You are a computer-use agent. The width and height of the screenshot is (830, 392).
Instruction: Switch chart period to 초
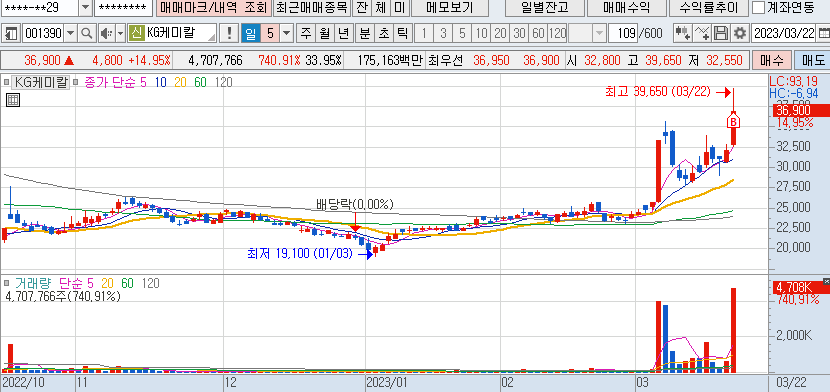pyautogui.click(x=383, y=33)
